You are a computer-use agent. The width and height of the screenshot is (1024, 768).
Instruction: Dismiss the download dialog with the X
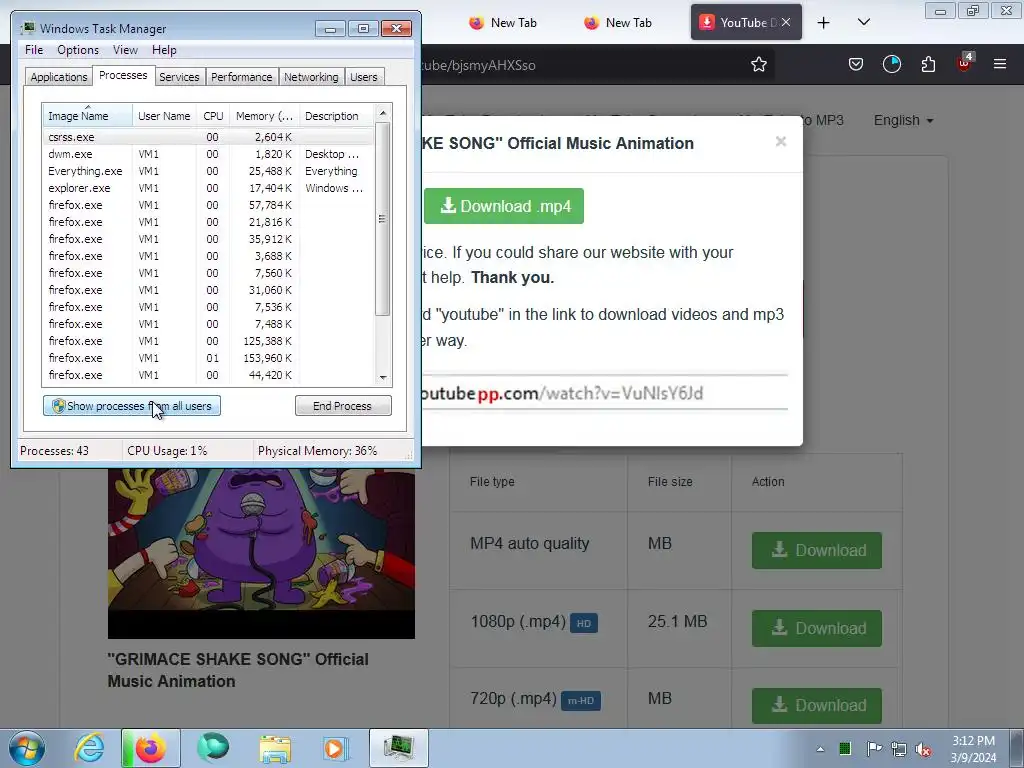pos(780,142)
